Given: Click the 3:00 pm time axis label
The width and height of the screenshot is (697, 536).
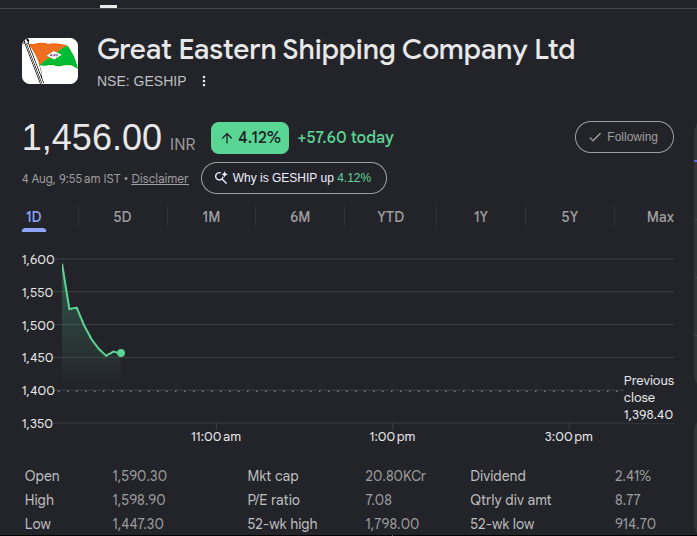Looking at the screenshot, I should coord(569,437).
